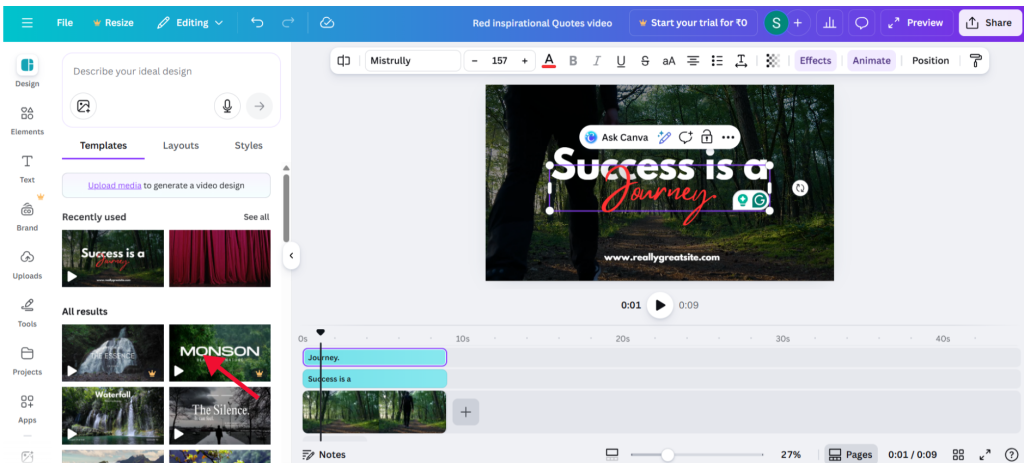The image size is (1024, 463).
Task: Open the more options ellipsis menu
Action: pyautogui.click(x=728, y=137)
